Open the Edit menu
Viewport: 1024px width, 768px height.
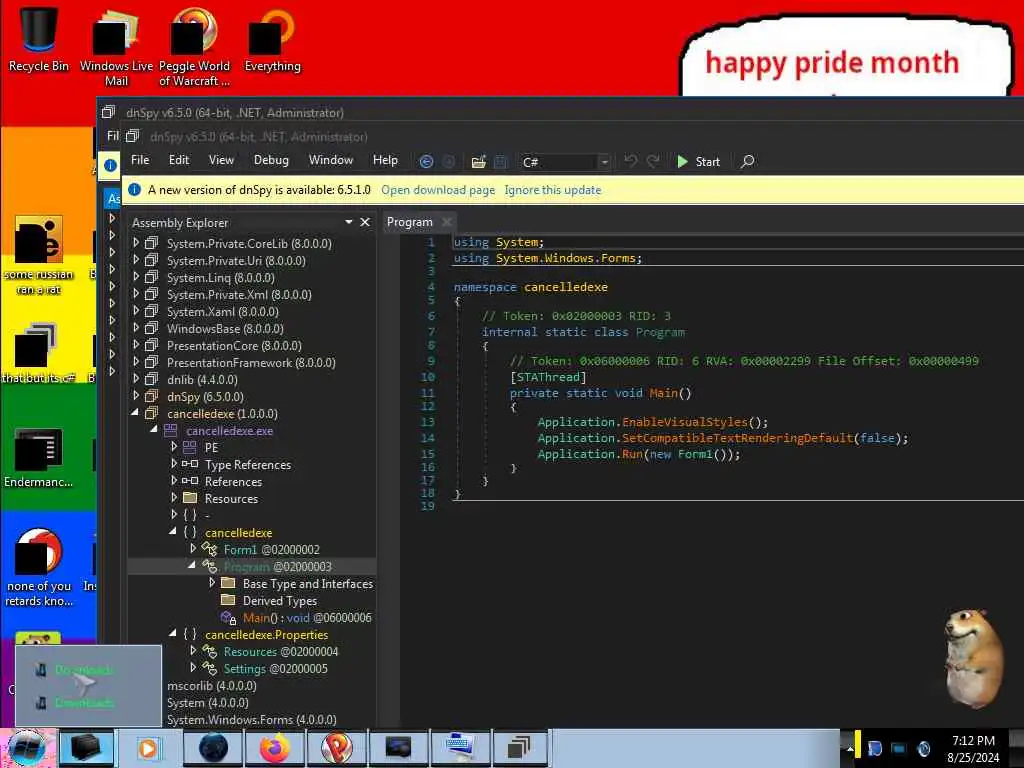click(178, 160)
